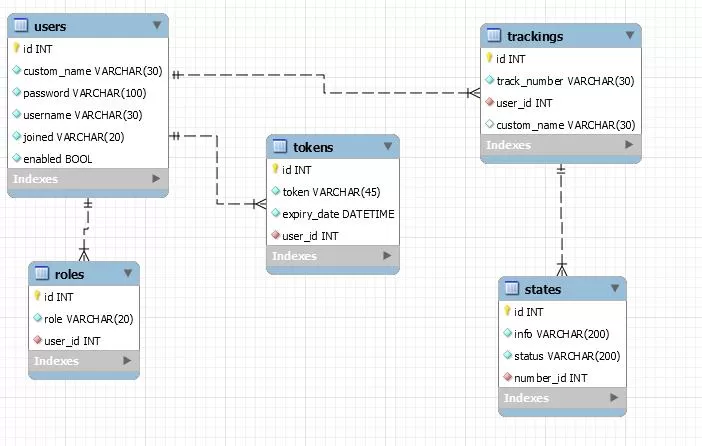Image resolution: width=702 pixels, height=446 pixels.
Task: Select 'password VARCHAR(100)' column
Action: 85,93
